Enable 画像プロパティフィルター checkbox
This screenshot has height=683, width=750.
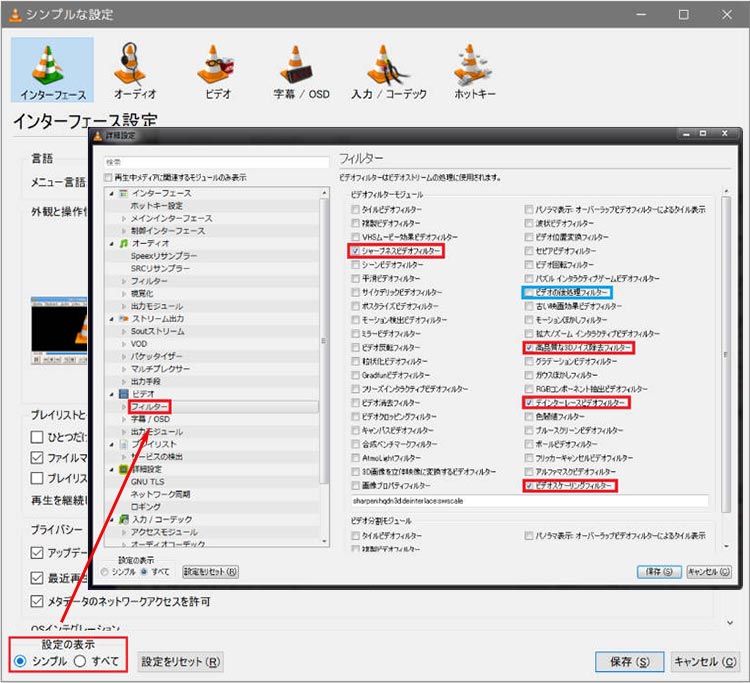click(355, 485)
